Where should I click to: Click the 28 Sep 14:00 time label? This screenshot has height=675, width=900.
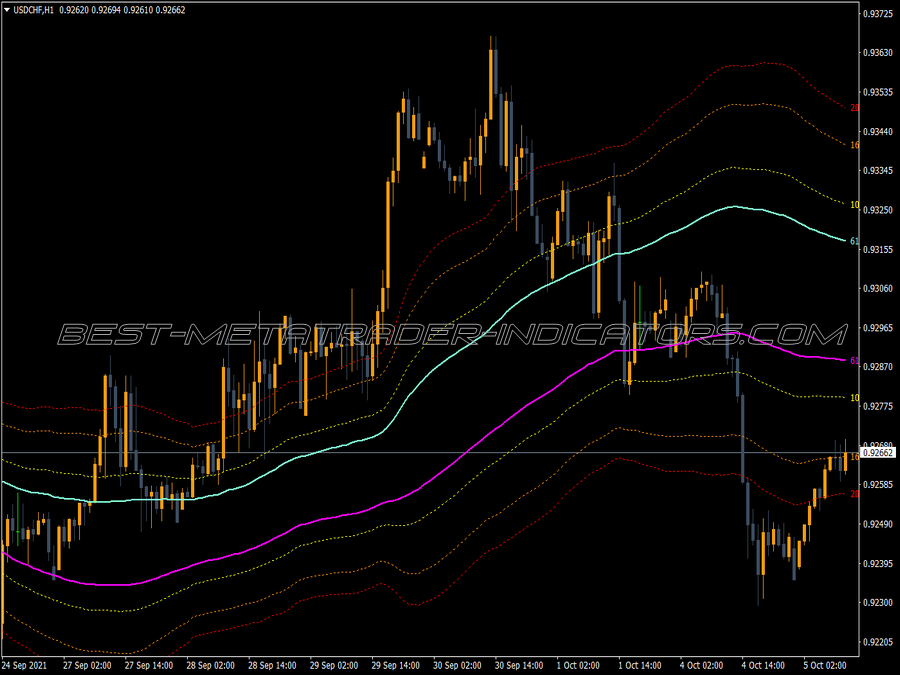point(272,665)
